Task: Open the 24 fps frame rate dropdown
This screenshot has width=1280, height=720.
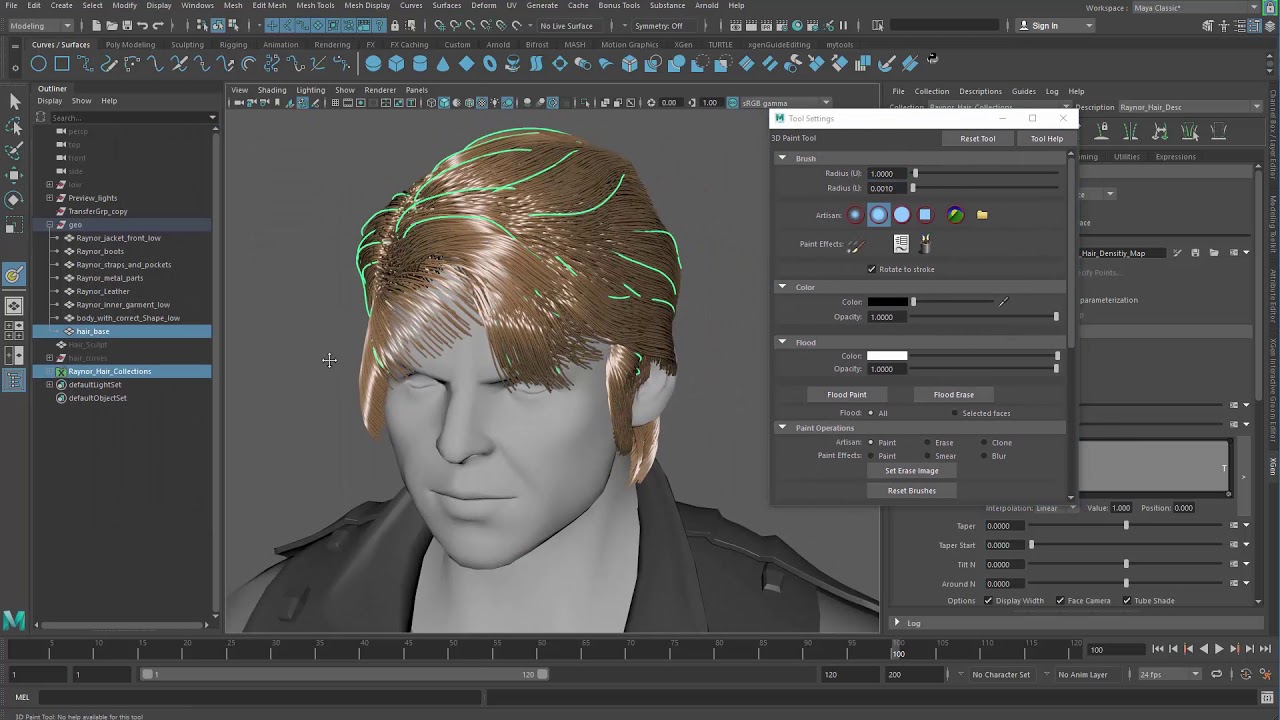Action: coord(1170,674)
